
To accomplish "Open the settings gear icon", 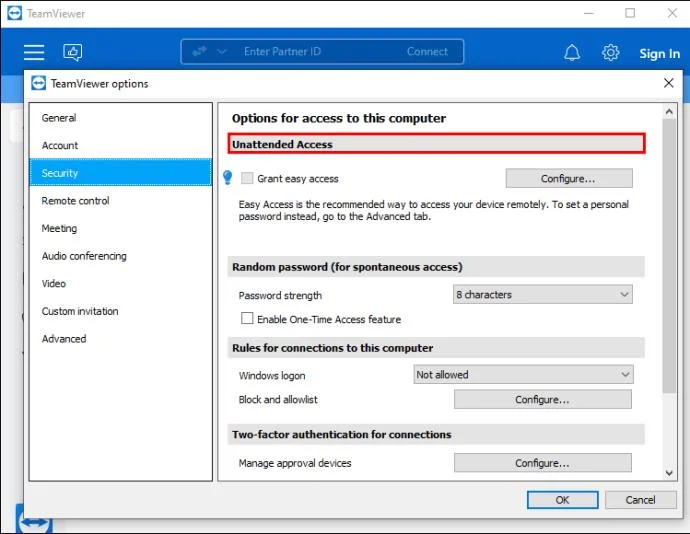I will [x=610, y=52].
